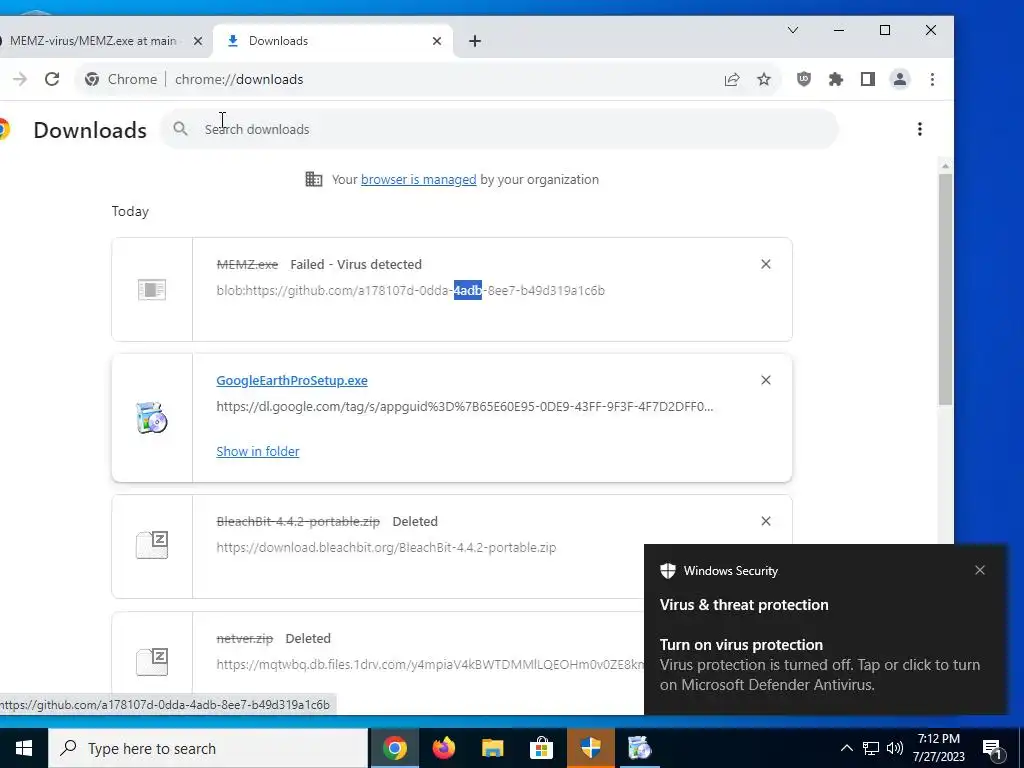Open the Downloads page more actions menu
Screen dimensions: 1024x768
(x=920, y=129)
